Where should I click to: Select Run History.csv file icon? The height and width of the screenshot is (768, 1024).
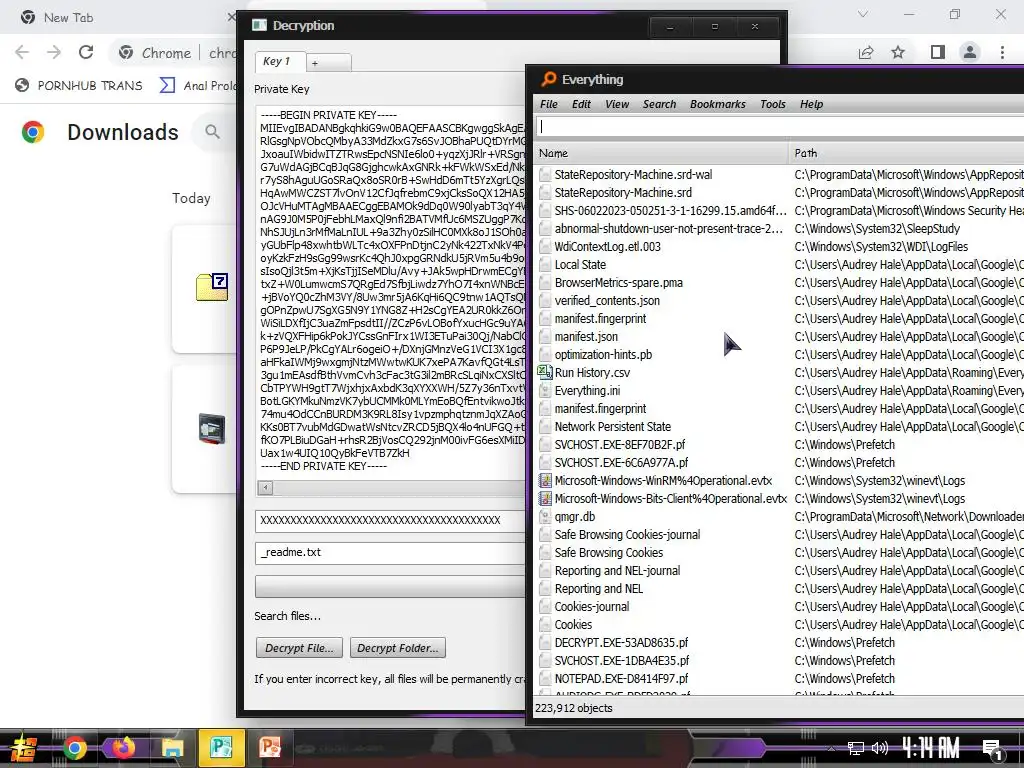point(545,372)
